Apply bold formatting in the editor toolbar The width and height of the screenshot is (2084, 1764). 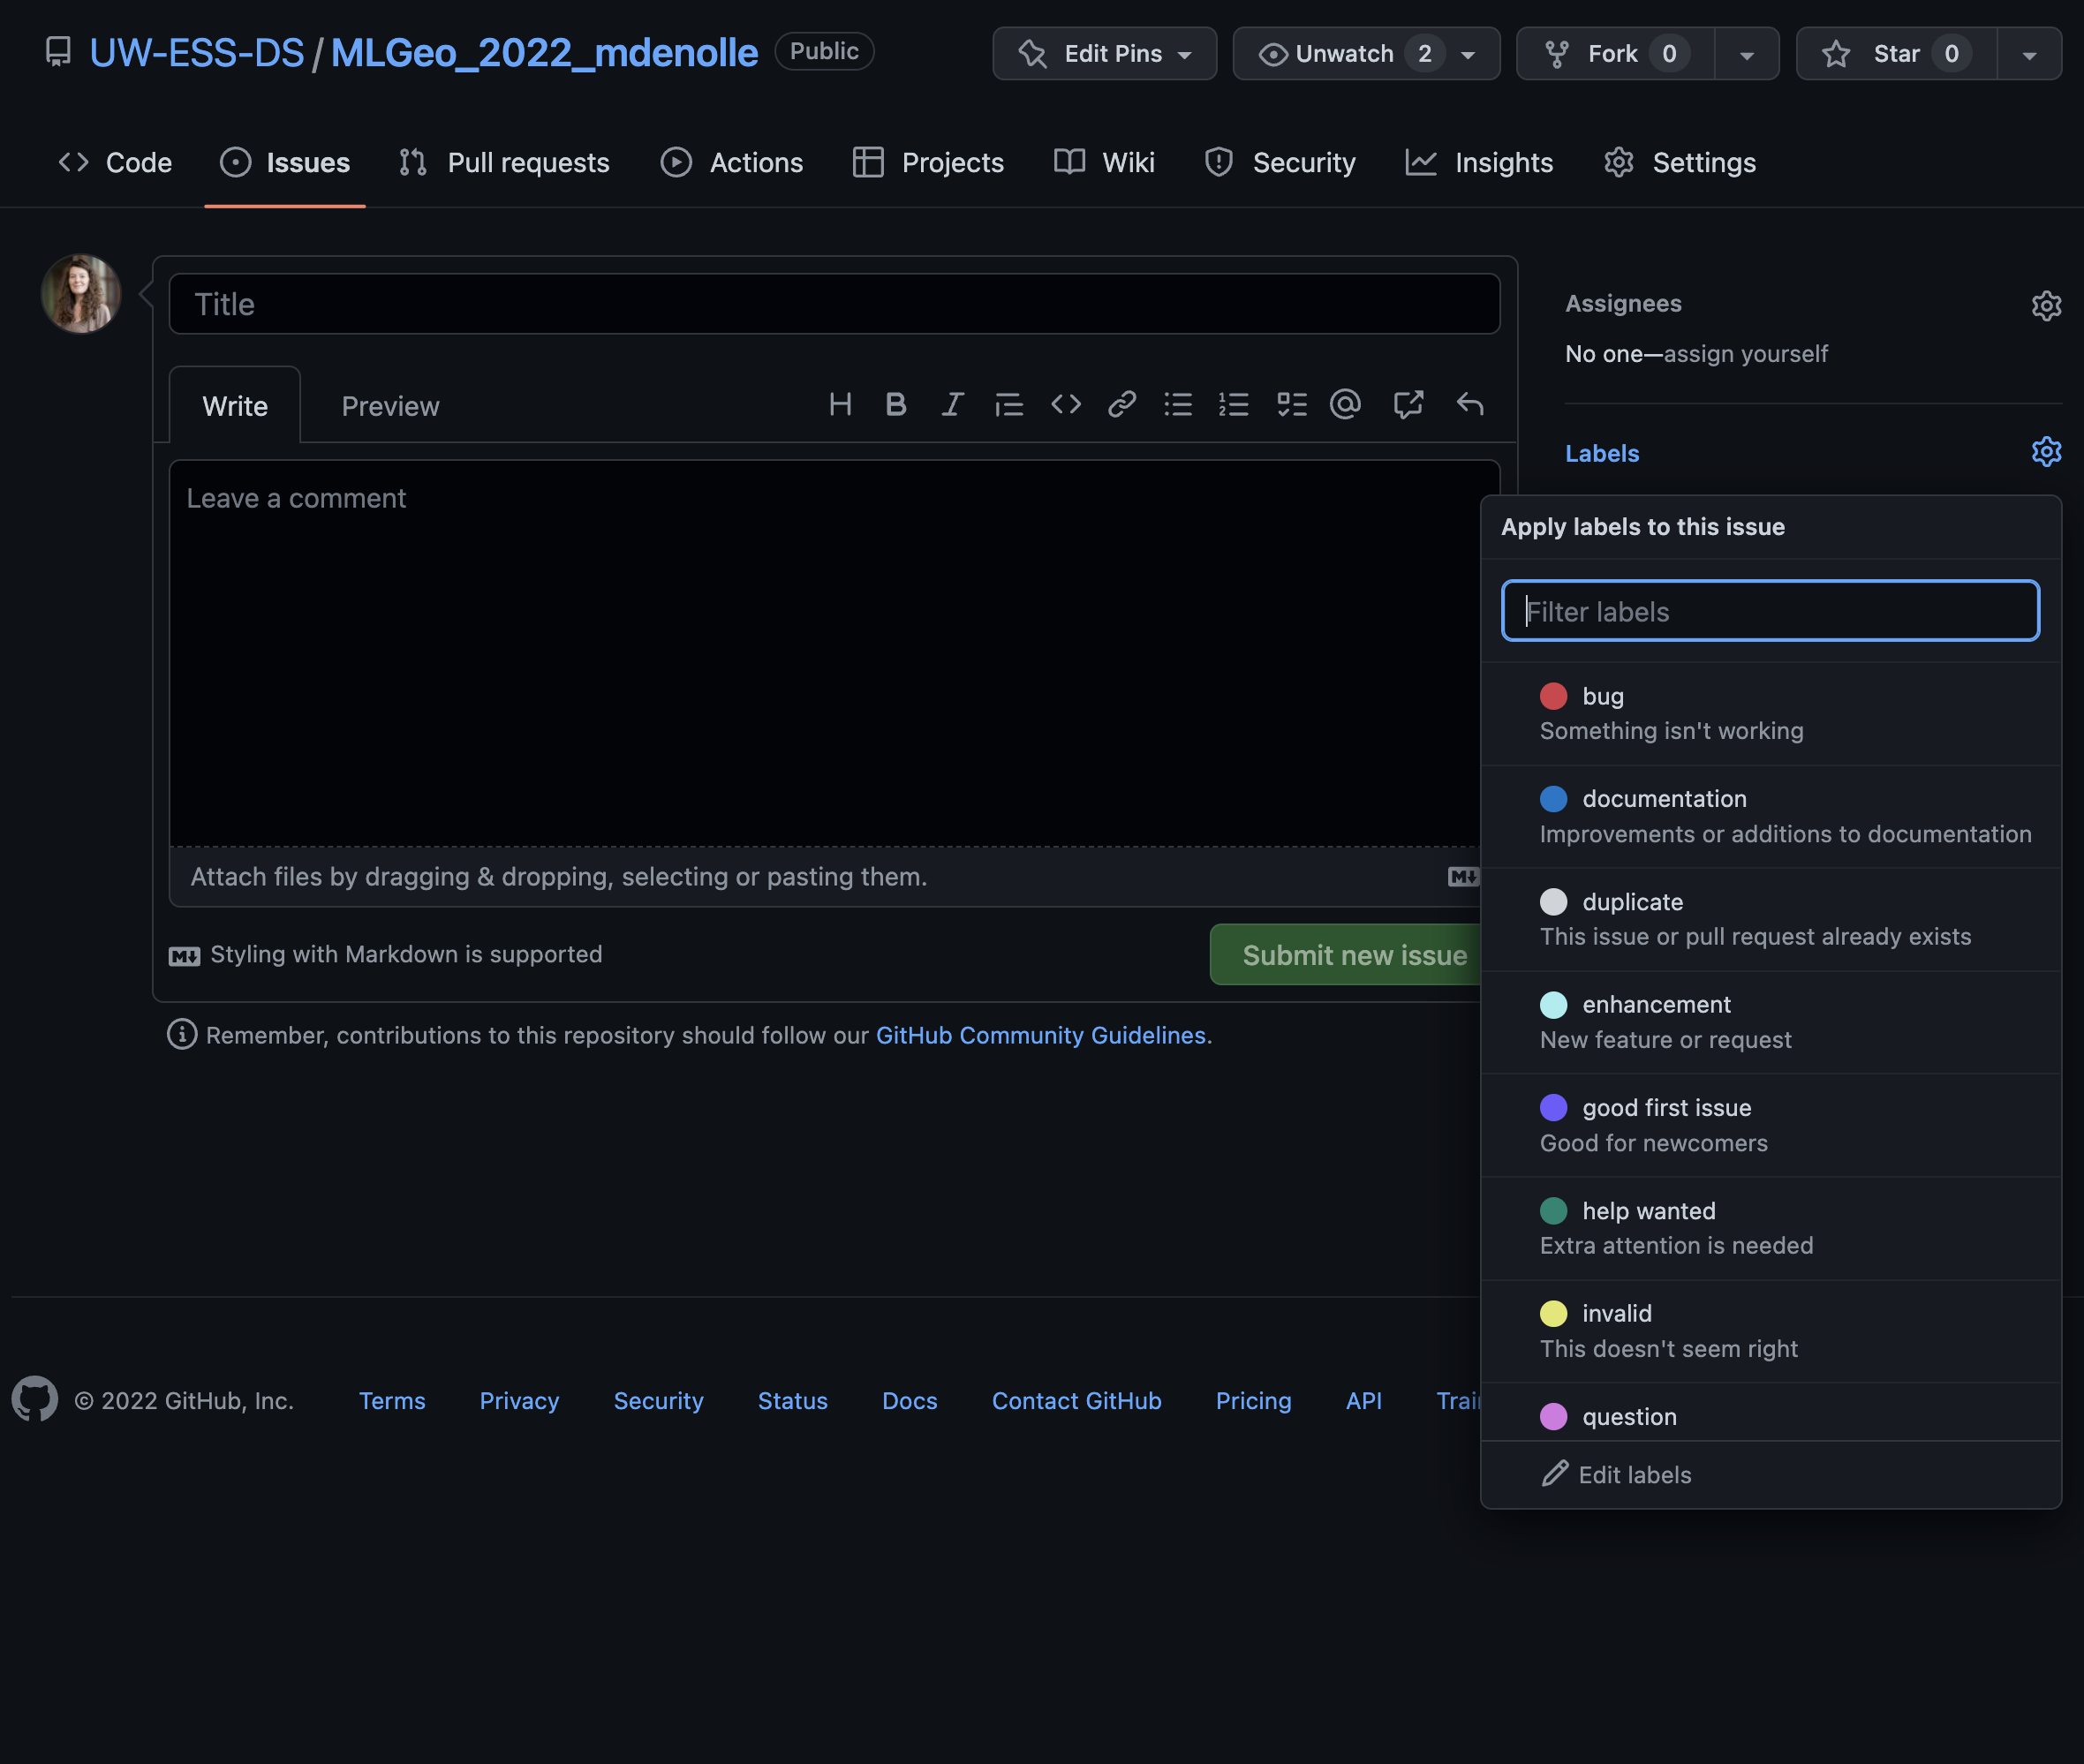(896, 404)
